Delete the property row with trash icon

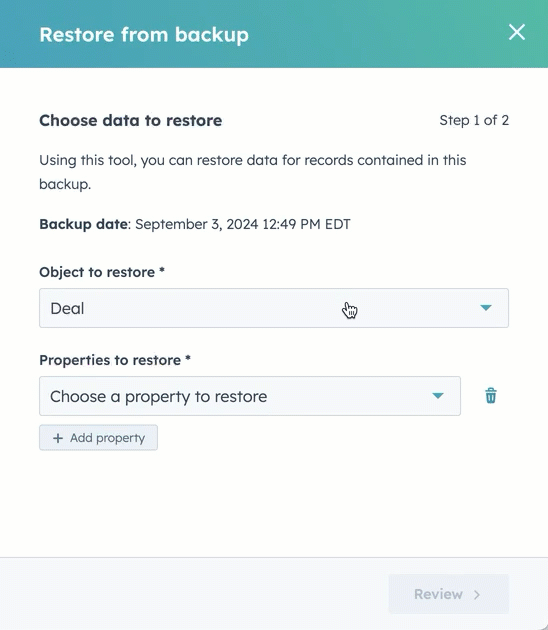click(491, 395)
